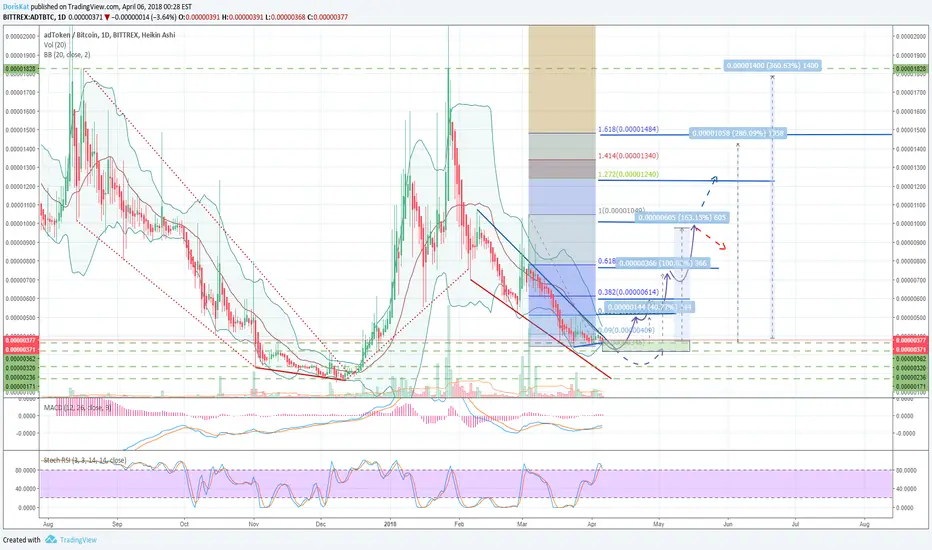
Task: Click the 0.382(0.00000614) Fibonacci label
Action: [628, 292]
